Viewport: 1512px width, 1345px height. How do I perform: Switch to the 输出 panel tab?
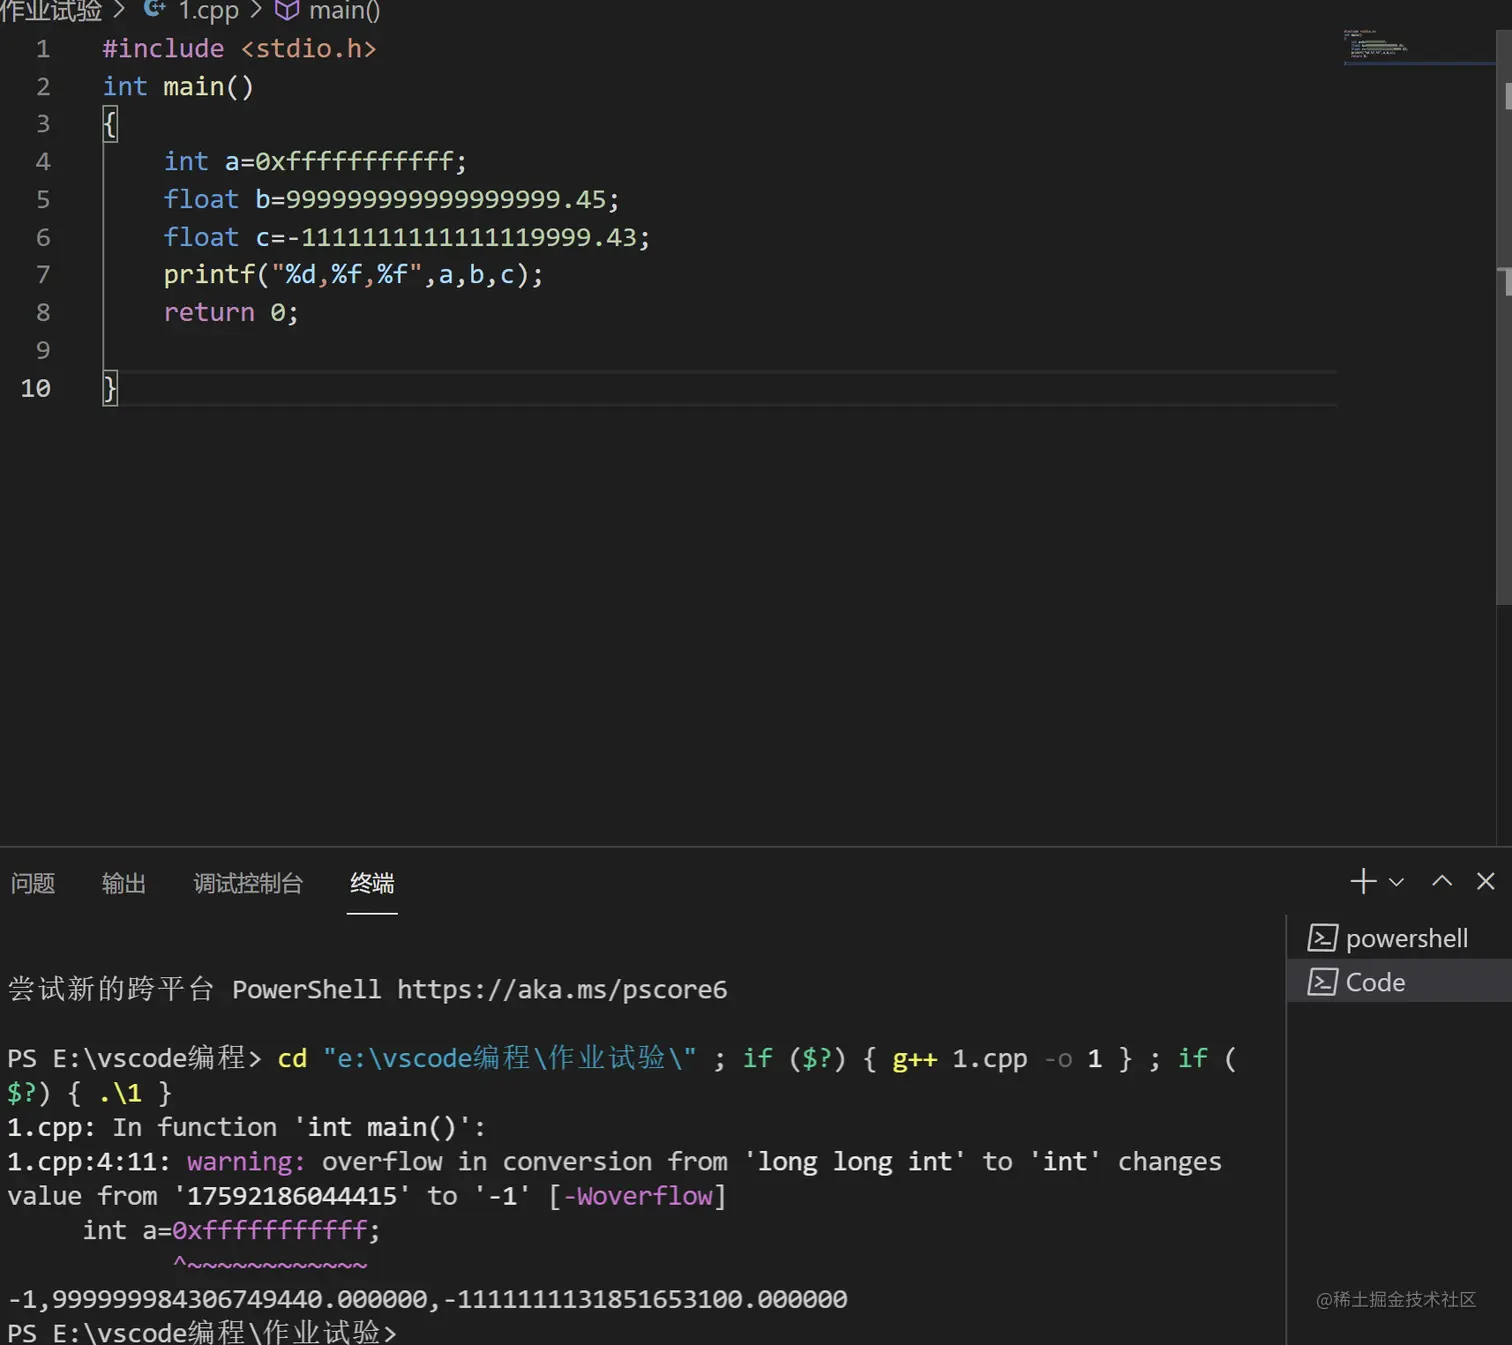[x=124, y=883]
